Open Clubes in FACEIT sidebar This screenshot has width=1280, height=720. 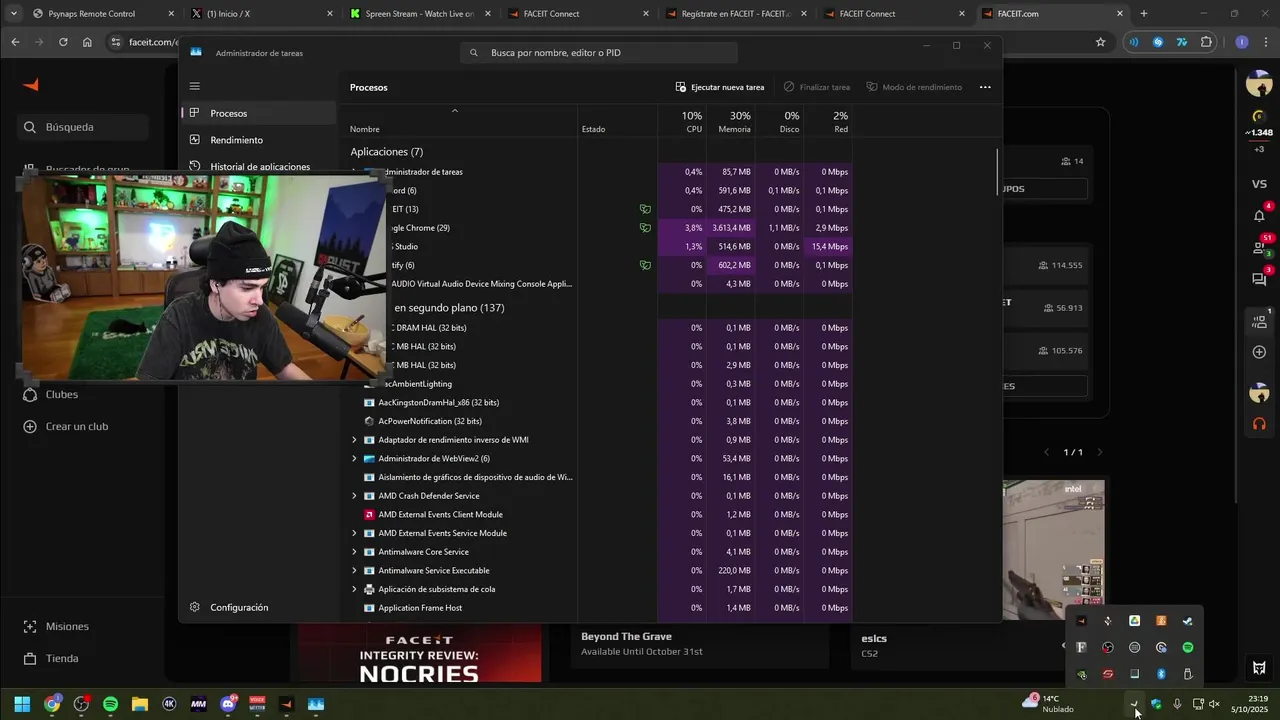point(50,394)
